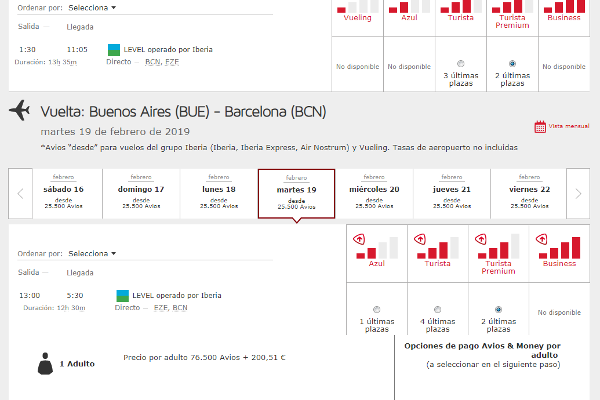Click the LEVEL logo on the 13:00 departure flight
The image size is (600, 400).
(122, 296)
